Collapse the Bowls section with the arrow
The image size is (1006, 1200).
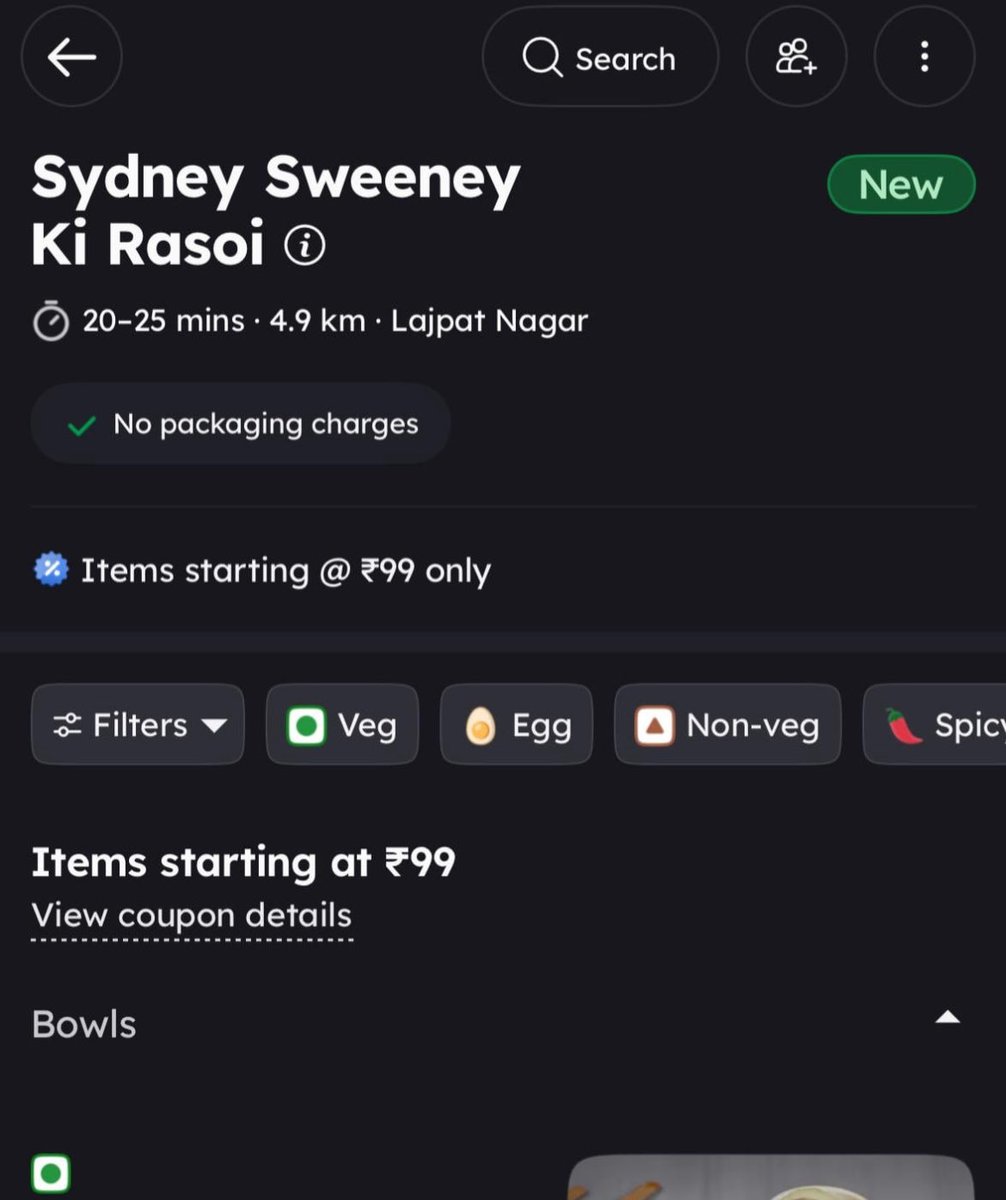pos(947,1018)
